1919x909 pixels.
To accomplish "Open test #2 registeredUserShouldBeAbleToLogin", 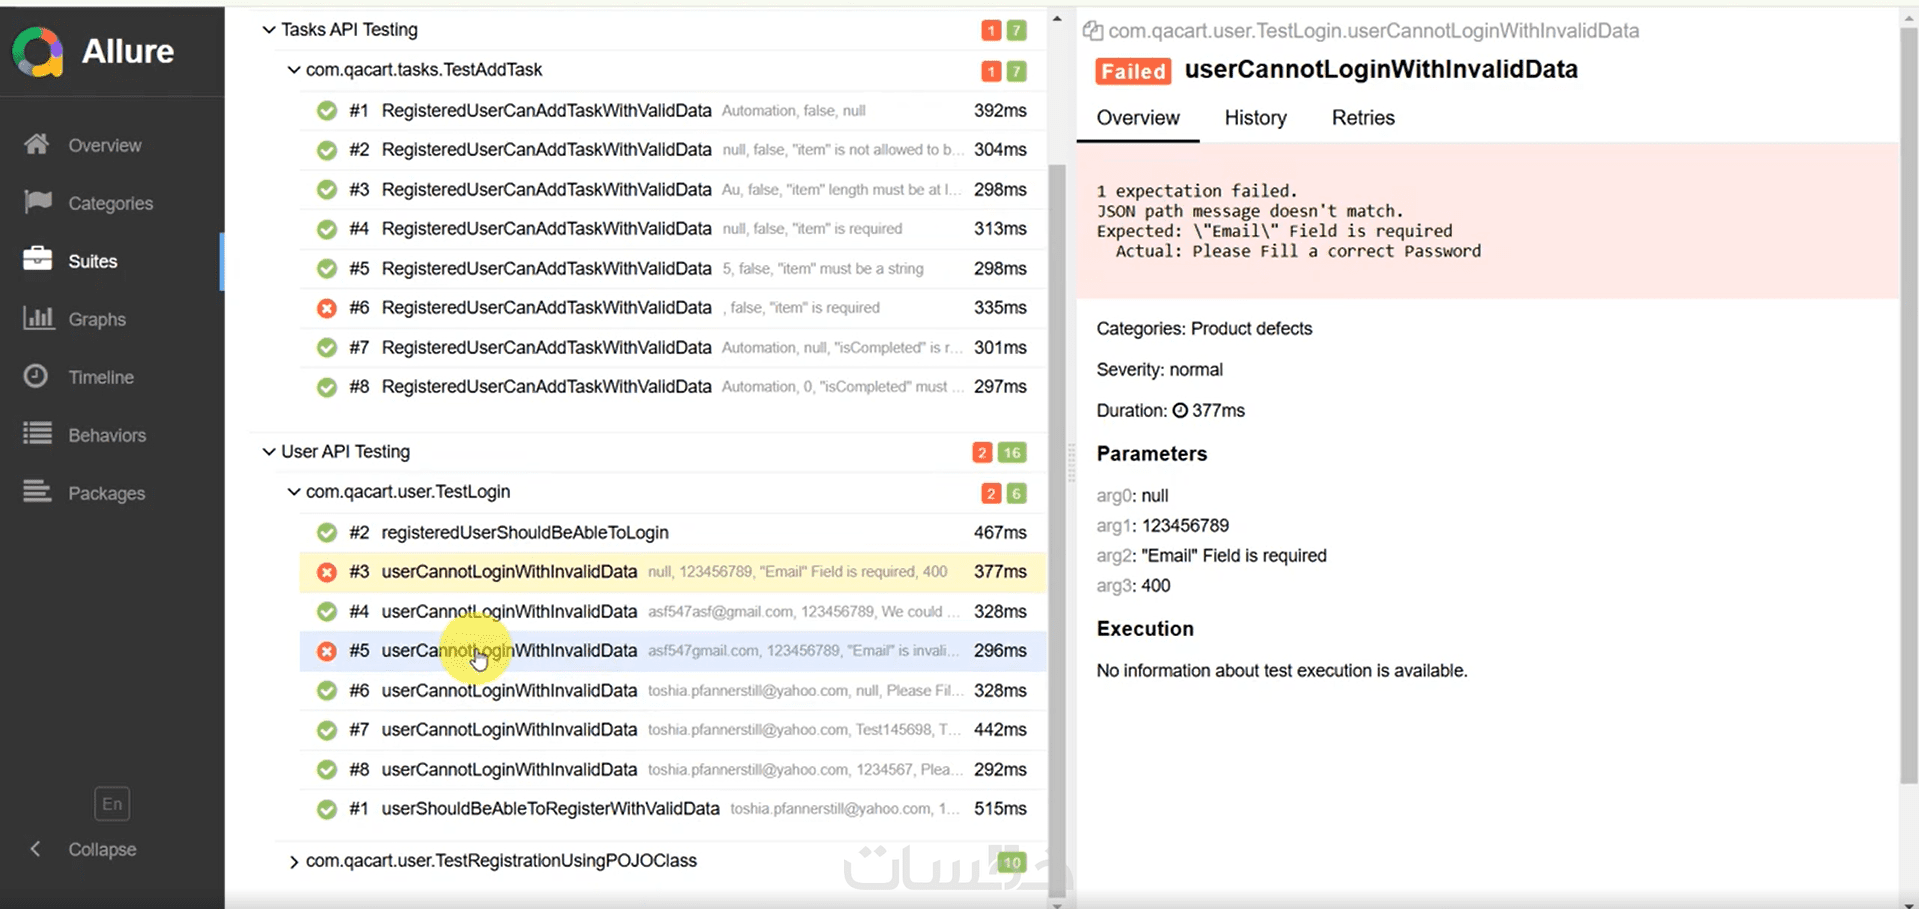I will click(x=524, y=533).
